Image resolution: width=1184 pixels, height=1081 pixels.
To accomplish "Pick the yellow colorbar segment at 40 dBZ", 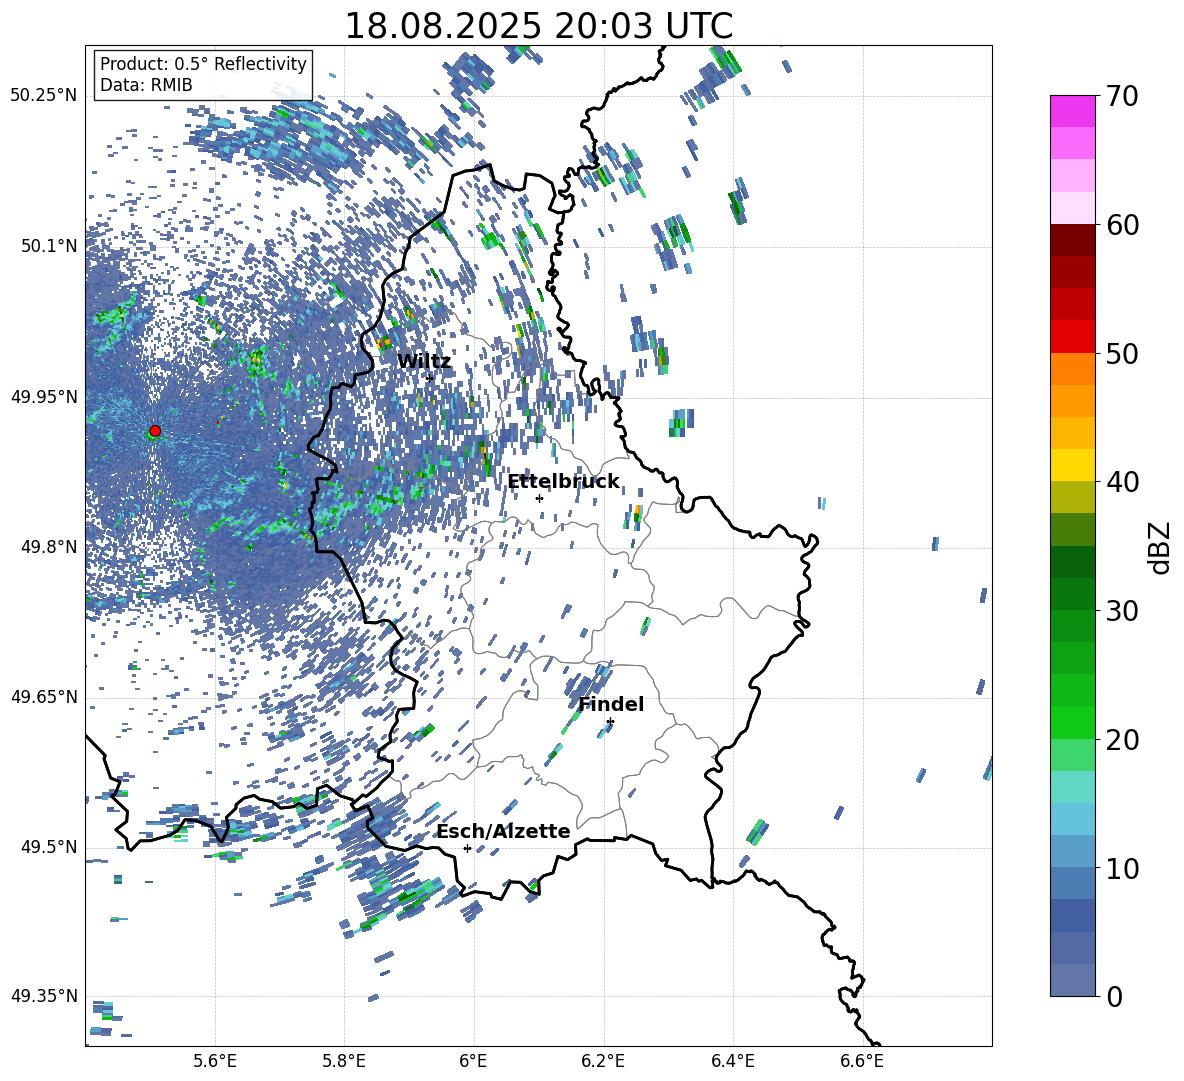I will point(1073,466).
